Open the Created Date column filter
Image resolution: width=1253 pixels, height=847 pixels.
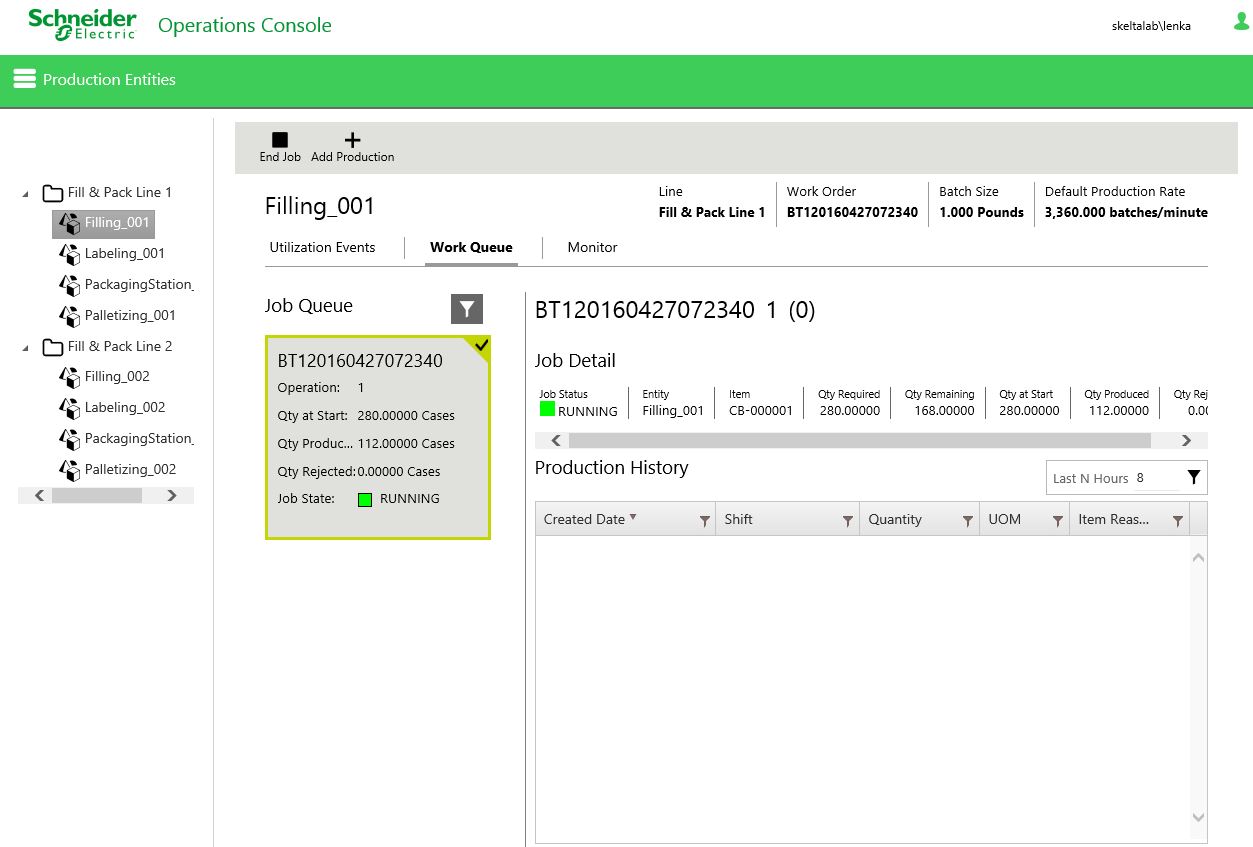[704, 521]
